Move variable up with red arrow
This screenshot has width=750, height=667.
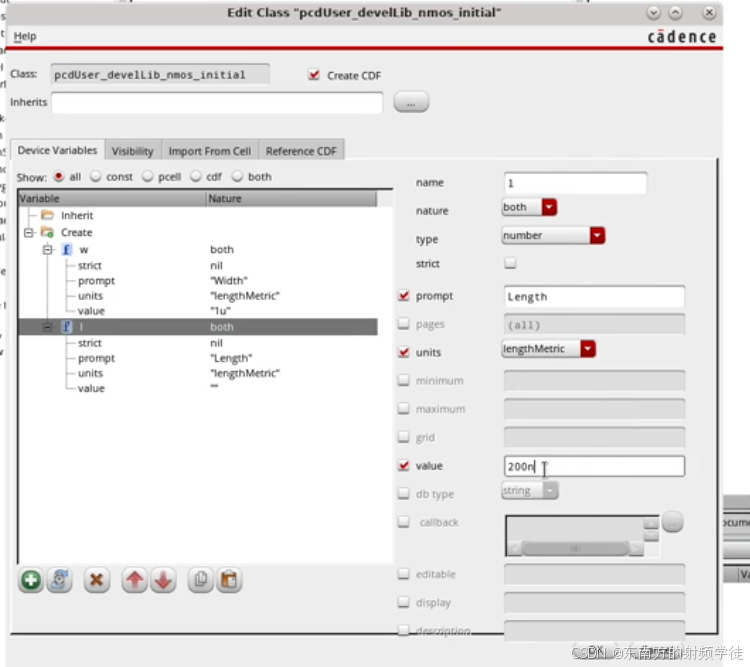[135, 580]
